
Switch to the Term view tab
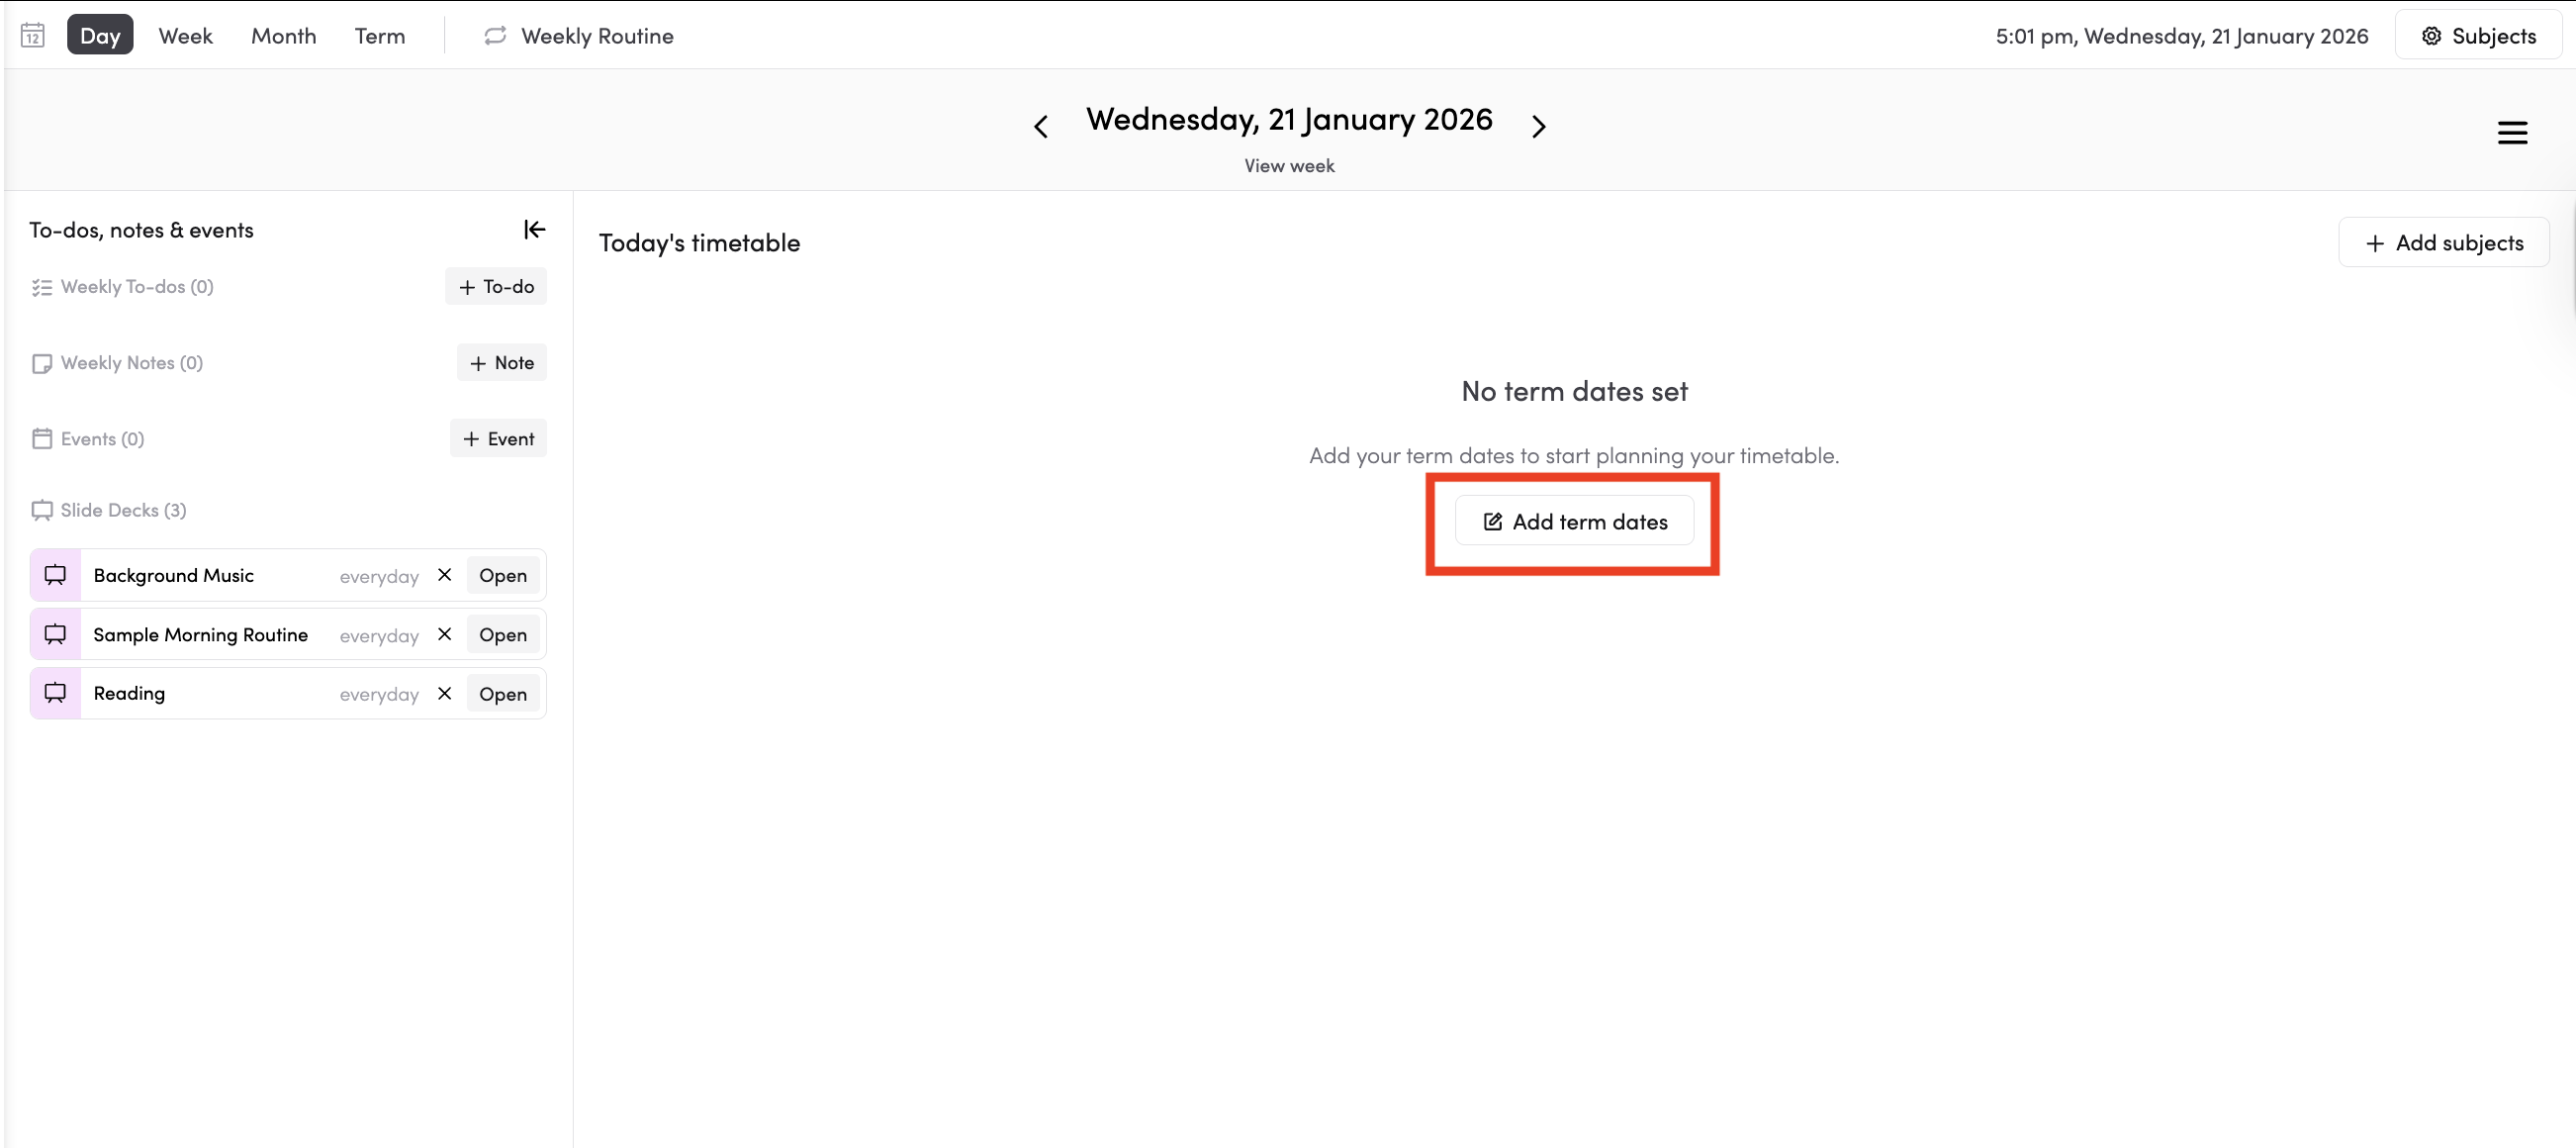pos(379,36)
